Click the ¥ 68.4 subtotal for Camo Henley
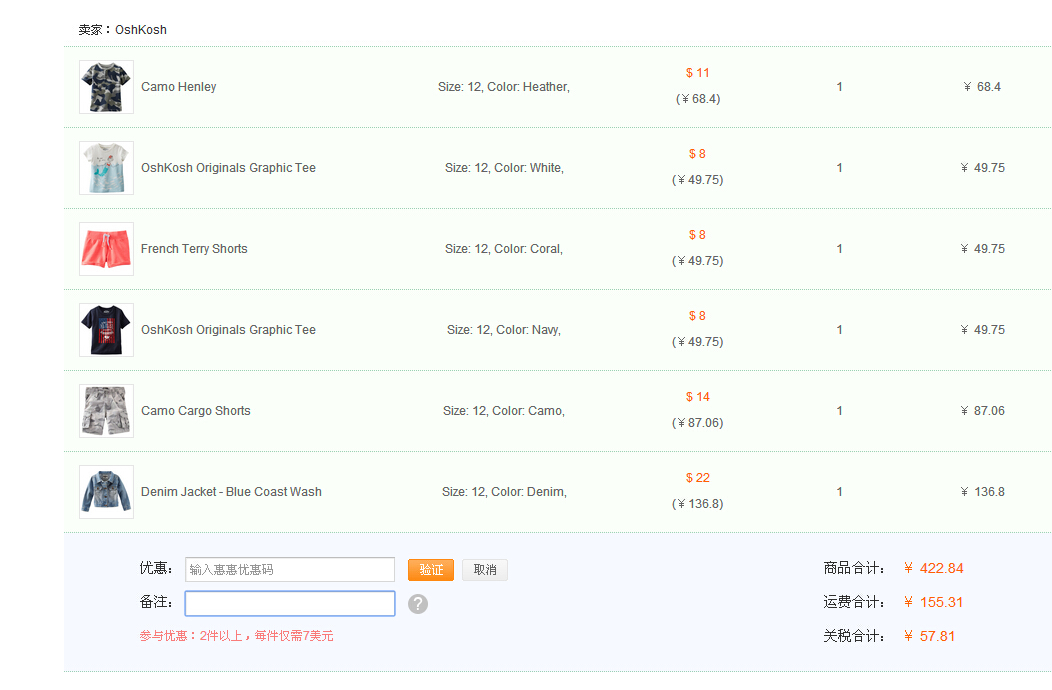1052x690 pixels. coord(982,87)
